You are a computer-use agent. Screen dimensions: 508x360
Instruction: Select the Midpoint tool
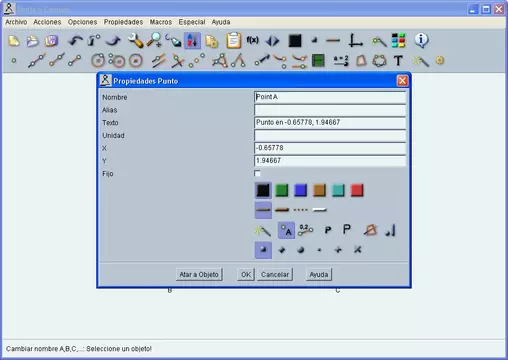(x=196, y=61)
